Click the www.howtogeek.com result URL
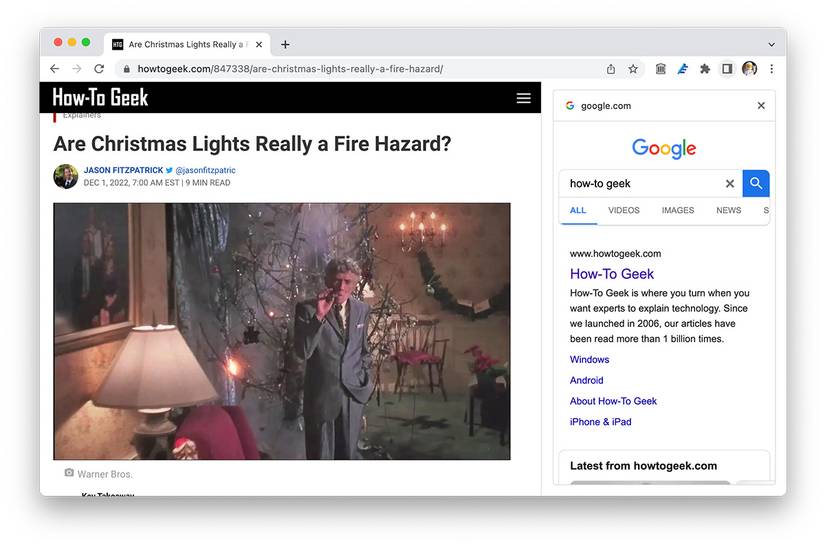Viewport: 825px width, 547px height. [616, 254]
